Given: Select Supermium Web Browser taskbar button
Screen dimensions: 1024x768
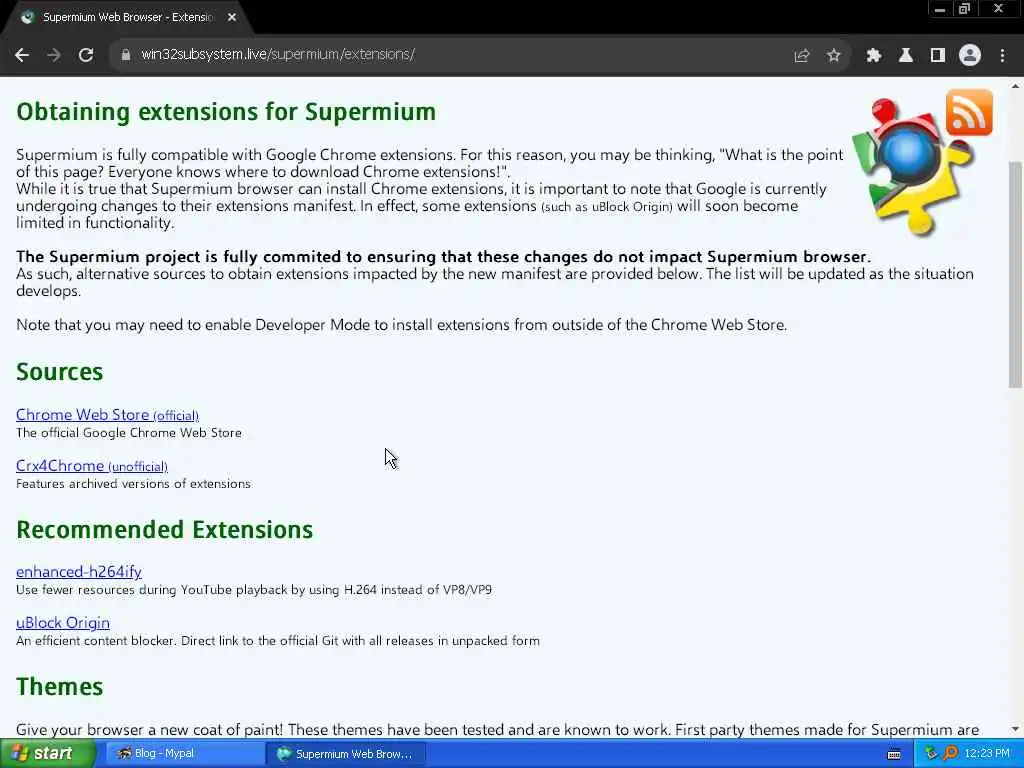Looking at the screenshot, I should point(345,754).
